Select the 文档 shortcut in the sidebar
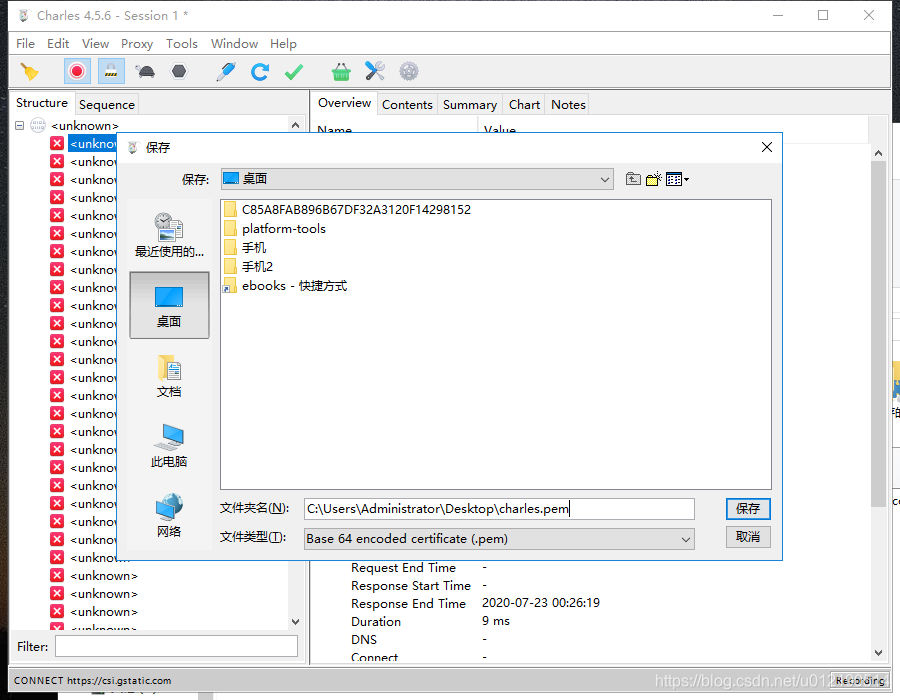The width and height of the screenshot is (900, 700). (169, 376)
